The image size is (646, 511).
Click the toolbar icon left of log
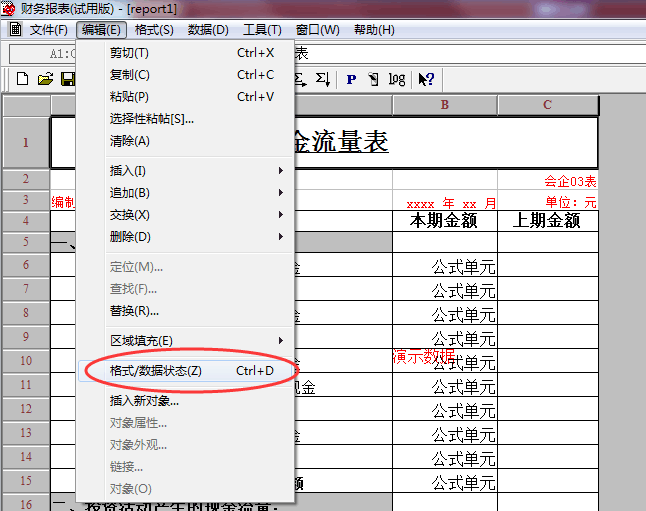[x=374, y=79]
